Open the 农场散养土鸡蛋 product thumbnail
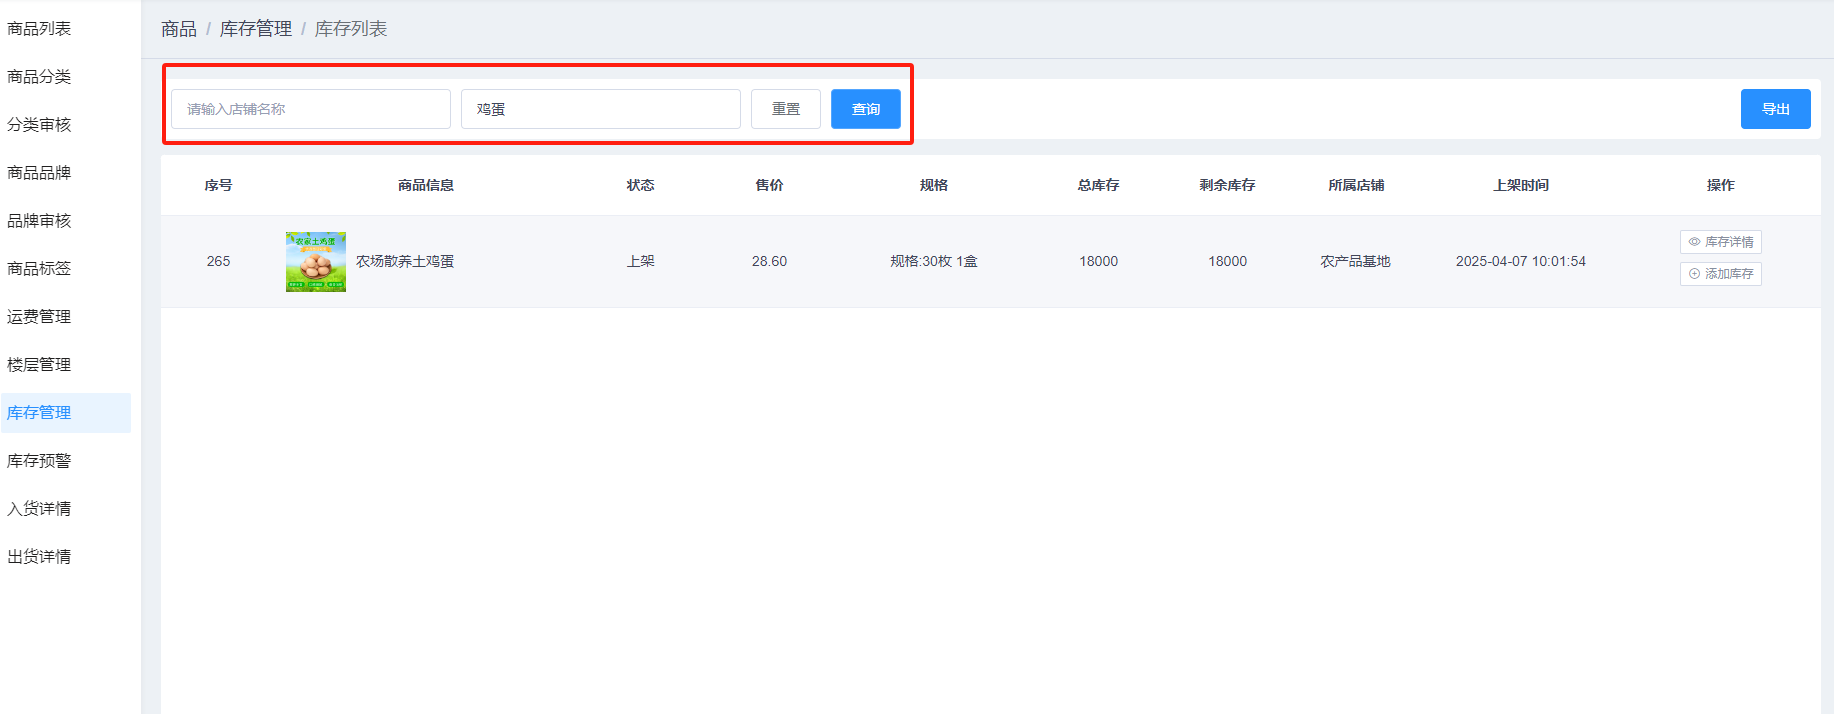1834x714 pixels. tap(315, 262)
